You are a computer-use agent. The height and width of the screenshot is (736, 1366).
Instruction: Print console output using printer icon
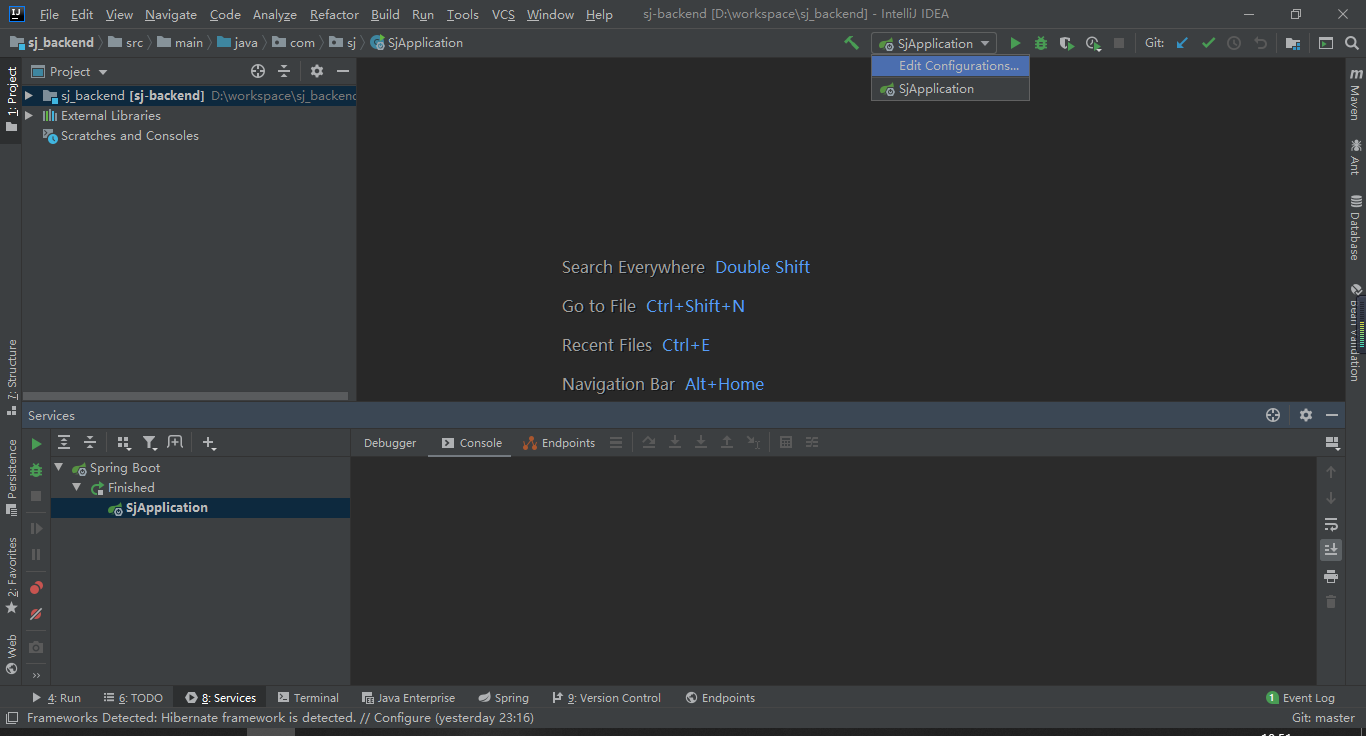(x=1330, y=576)
